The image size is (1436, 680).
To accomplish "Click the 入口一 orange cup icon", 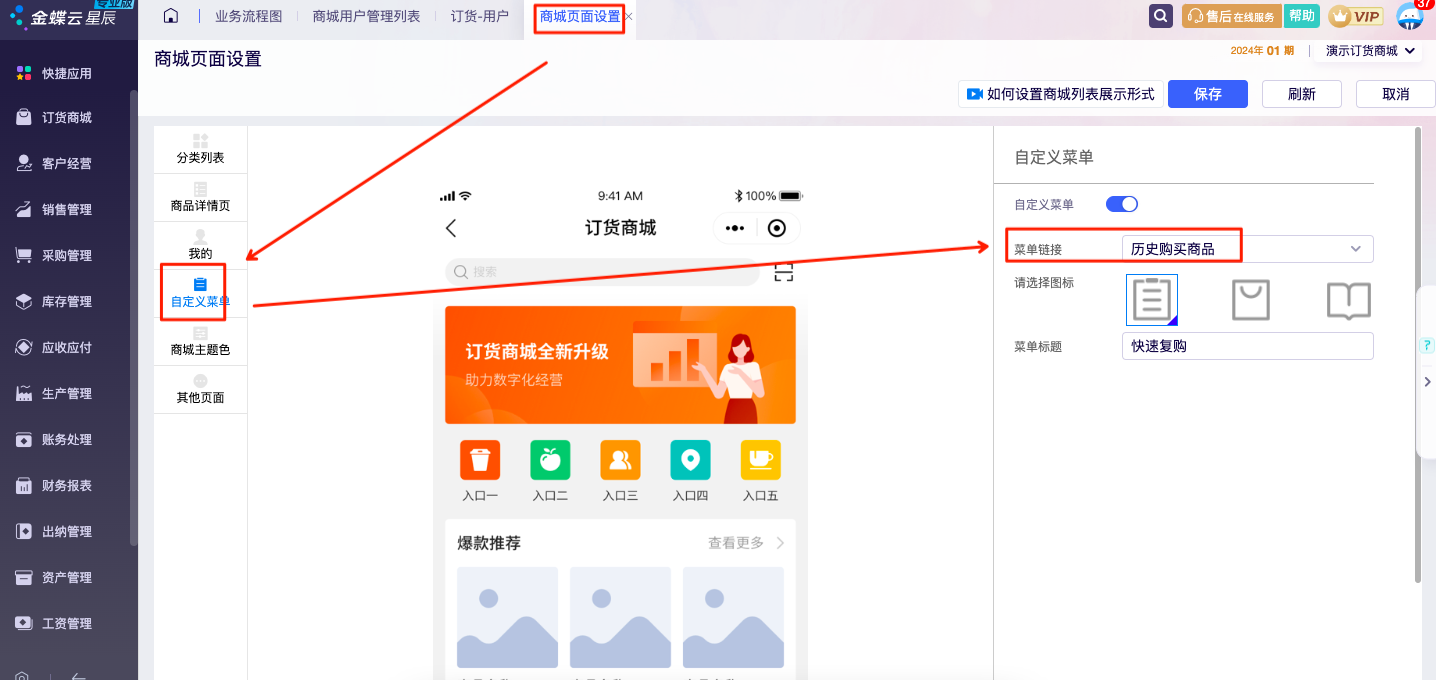I will (x=480, y=460).
